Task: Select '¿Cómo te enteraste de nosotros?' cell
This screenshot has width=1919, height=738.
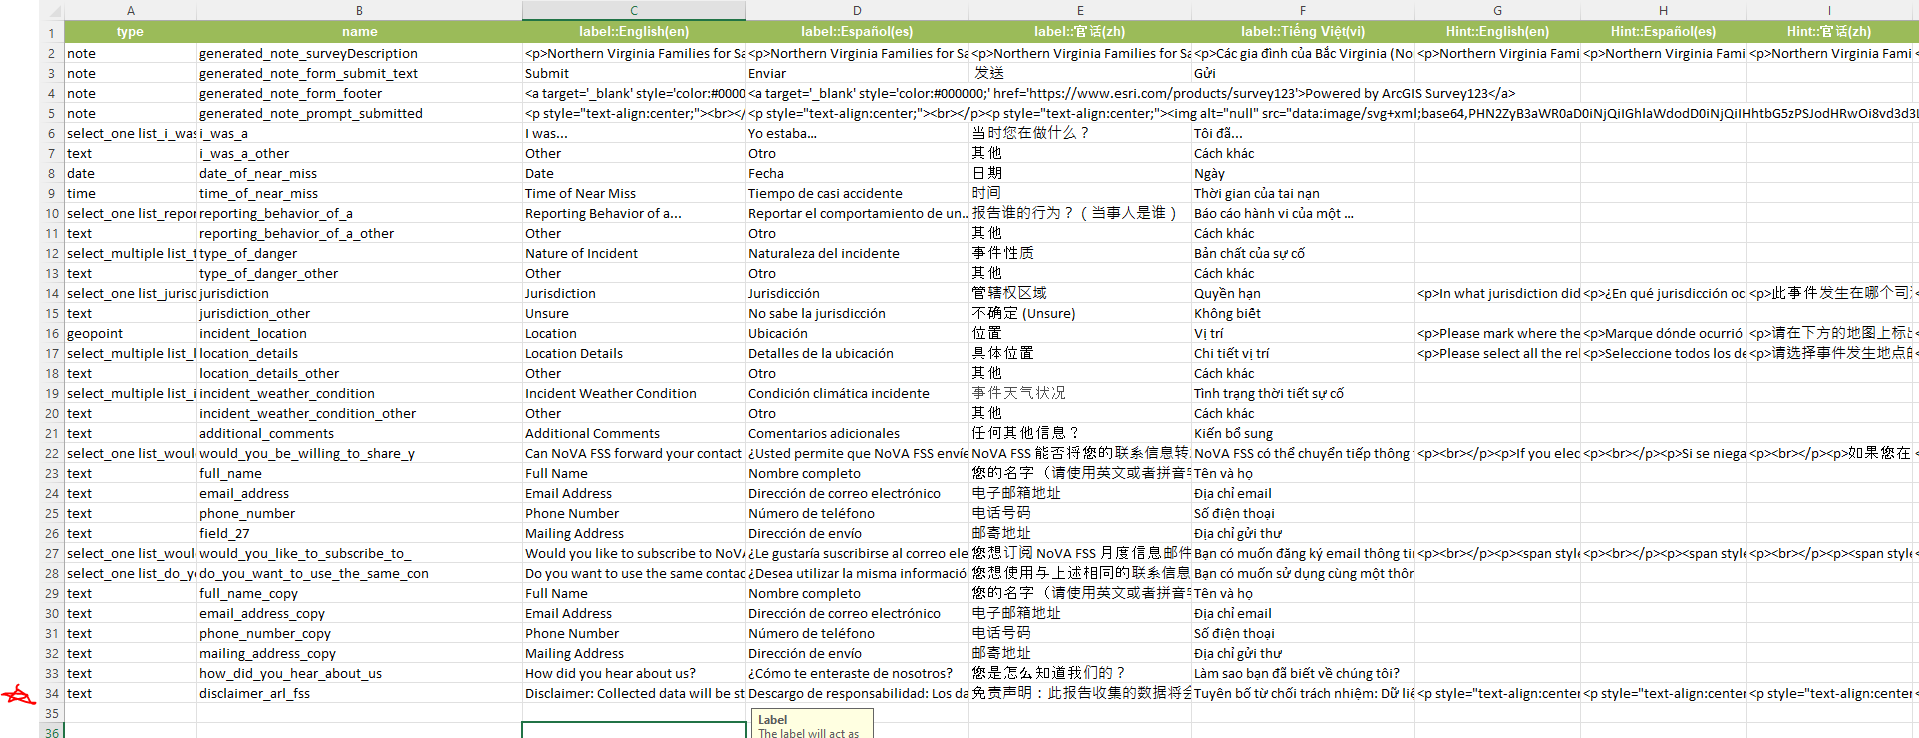Action: click(857, 673)
